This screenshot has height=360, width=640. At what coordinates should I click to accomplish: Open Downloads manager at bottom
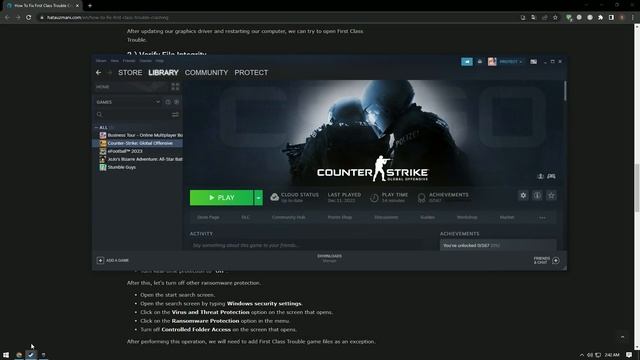point(329,258)
